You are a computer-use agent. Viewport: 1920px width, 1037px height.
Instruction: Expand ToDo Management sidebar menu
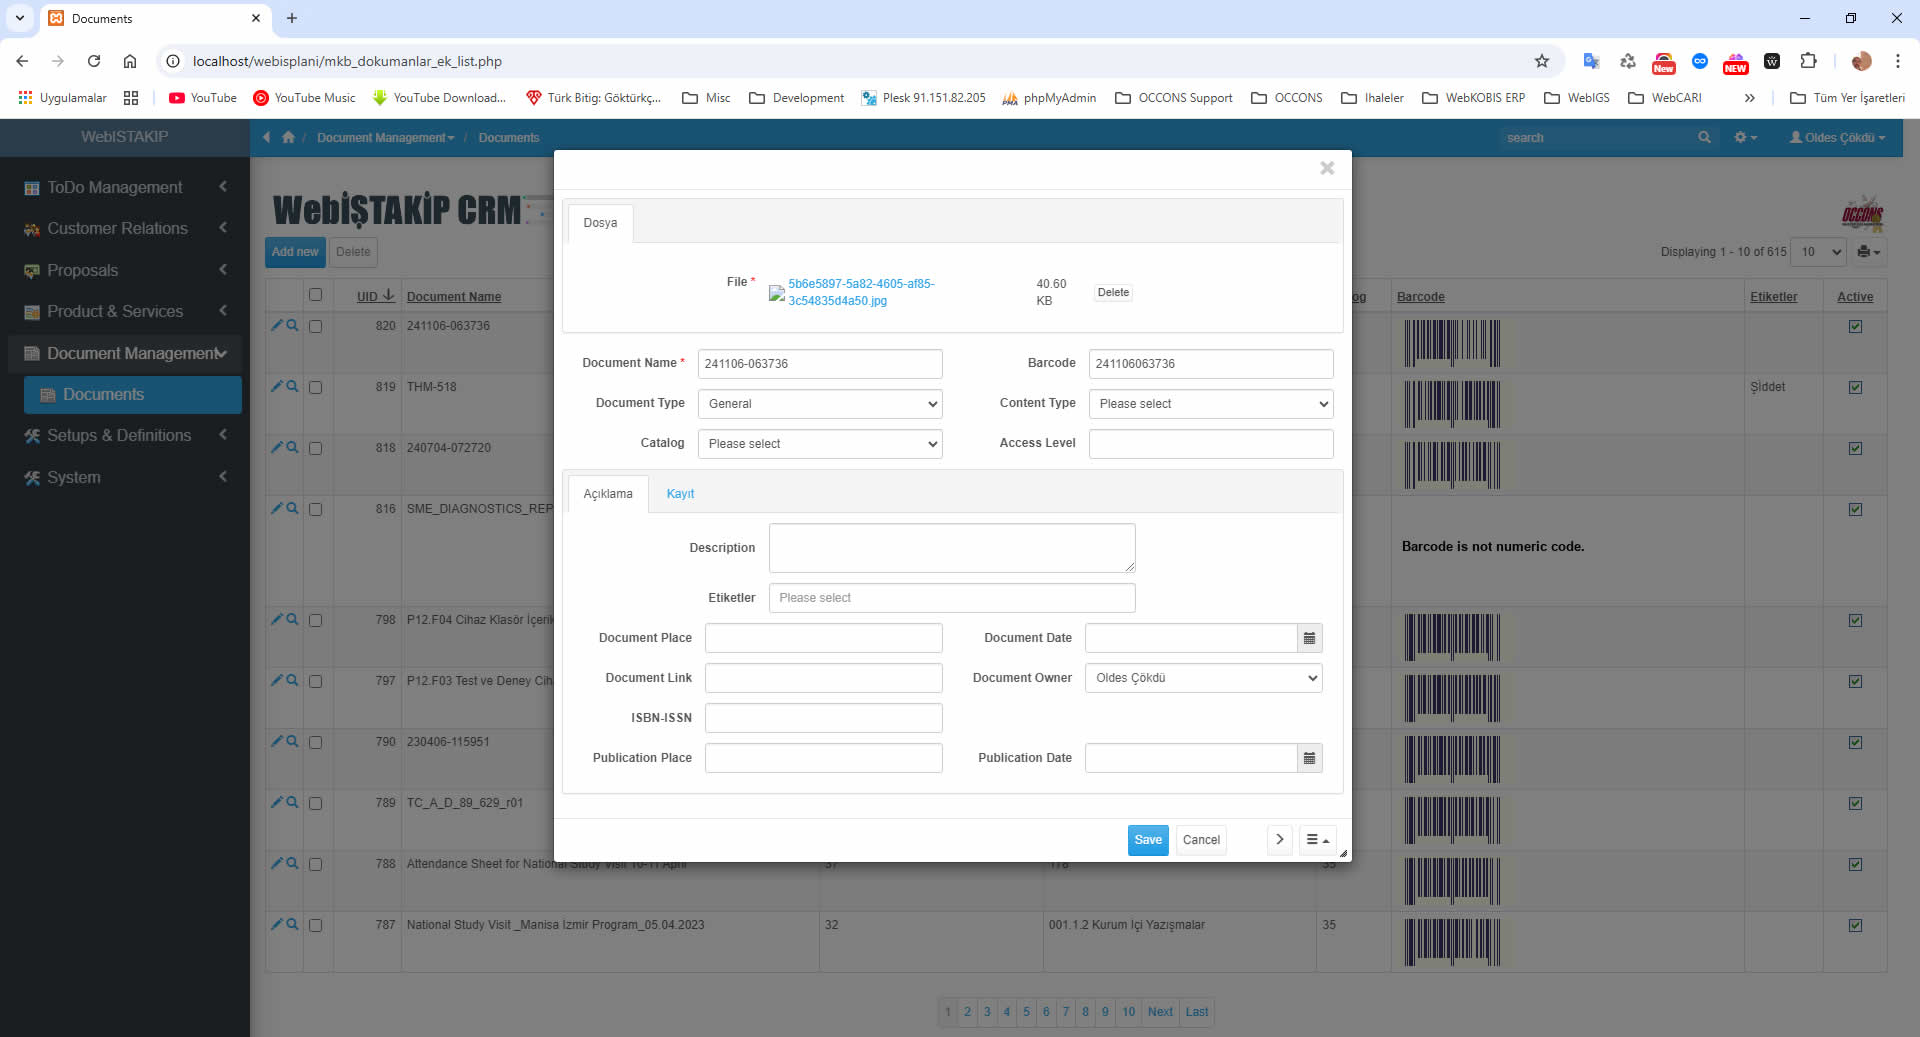(125, 187)
